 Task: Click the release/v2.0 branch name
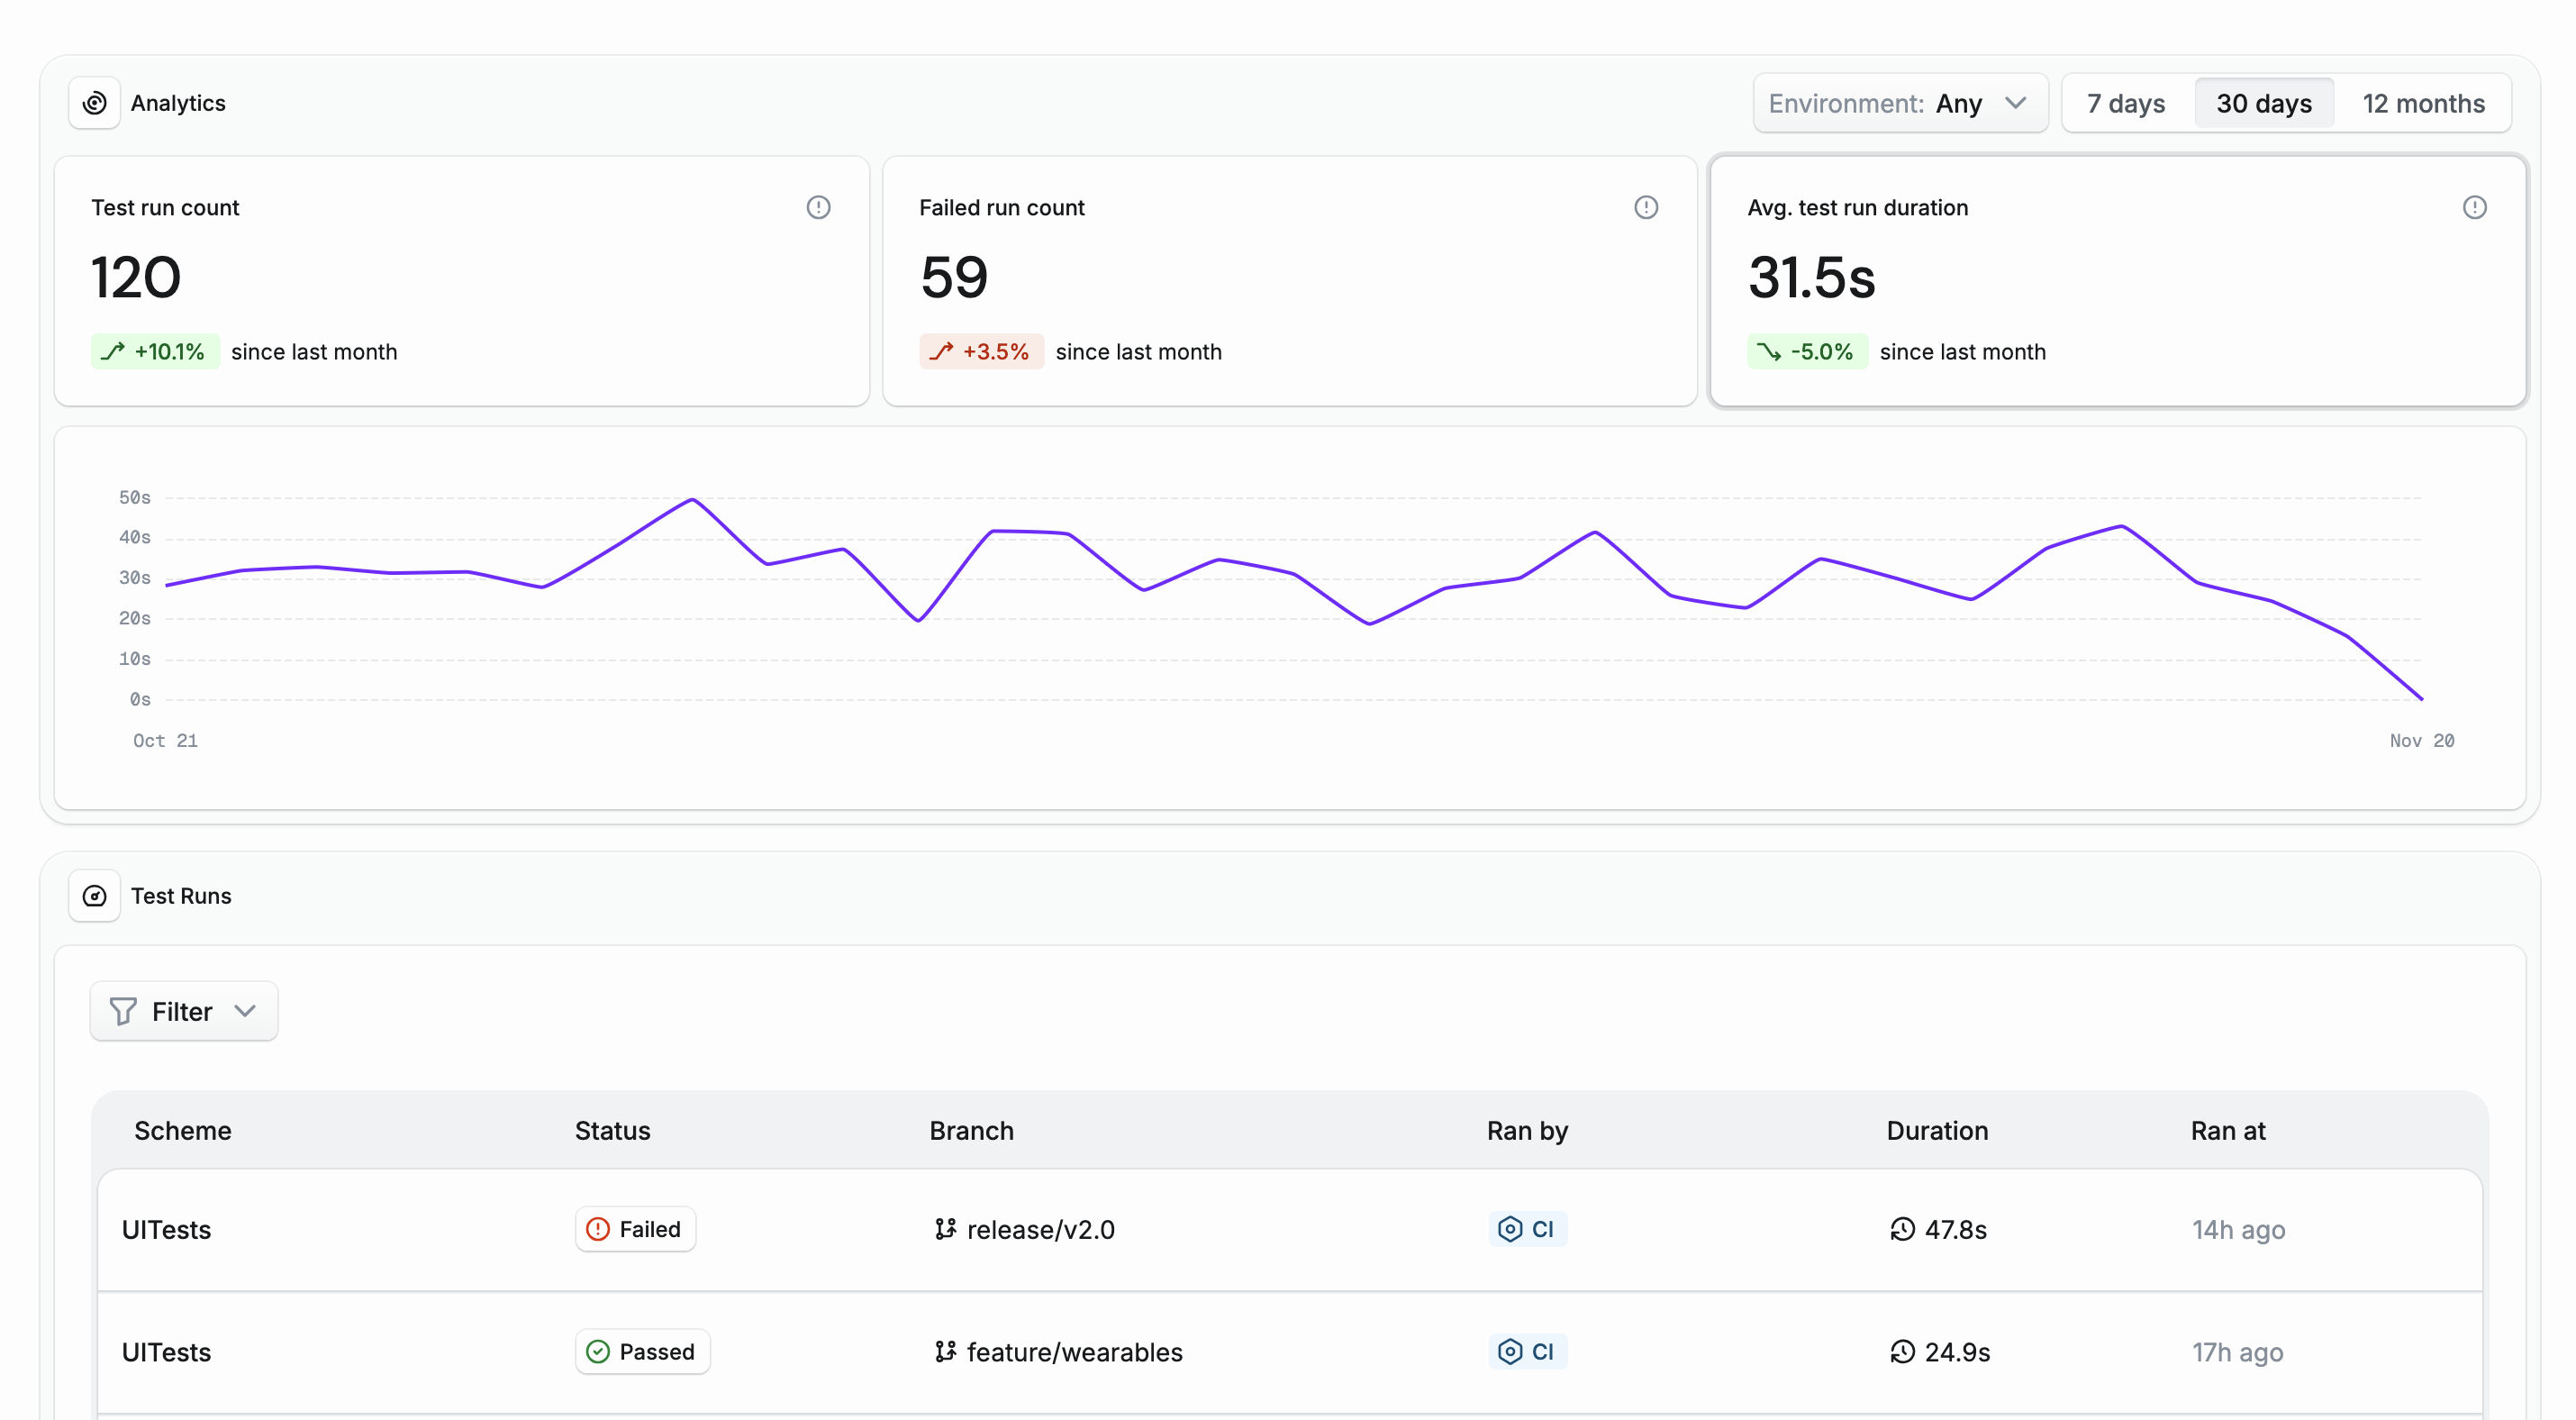click(1041, 1229)
